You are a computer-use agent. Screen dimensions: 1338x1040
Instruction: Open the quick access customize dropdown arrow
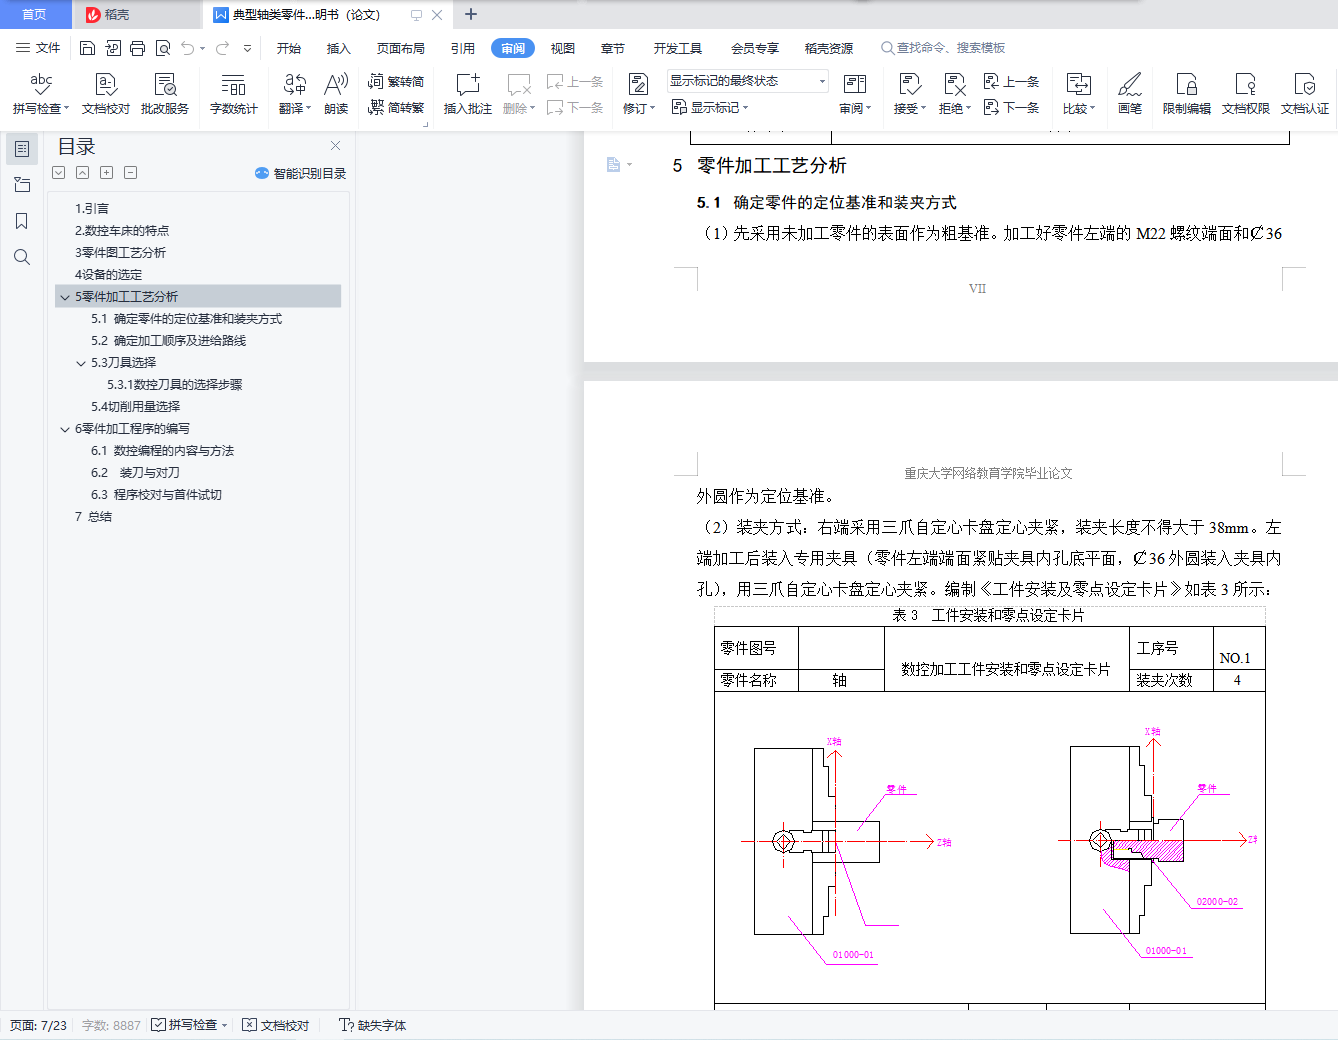click(x=248, y=48)
